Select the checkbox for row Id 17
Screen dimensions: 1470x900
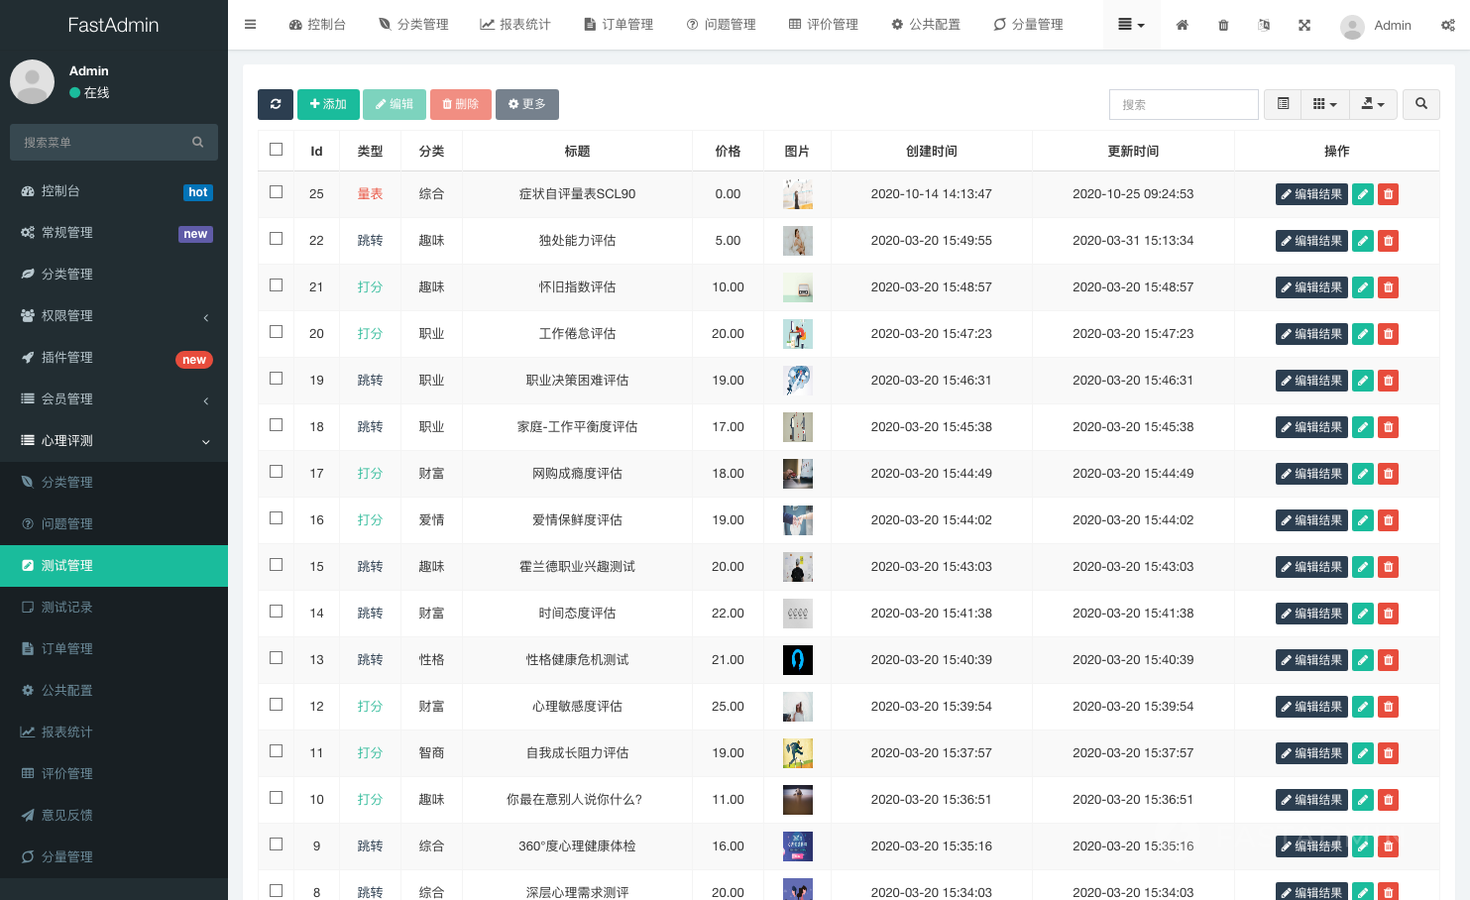click(x=276, y=472)
